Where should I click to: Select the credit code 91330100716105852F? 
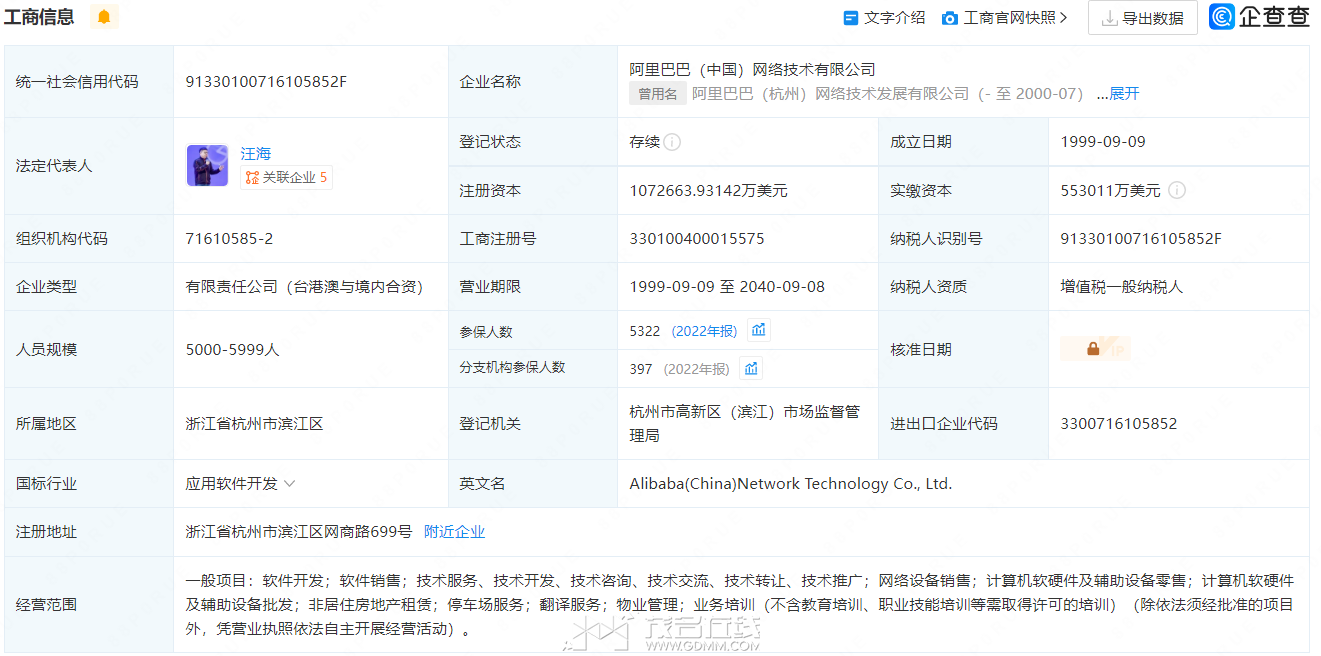[266, 82]
